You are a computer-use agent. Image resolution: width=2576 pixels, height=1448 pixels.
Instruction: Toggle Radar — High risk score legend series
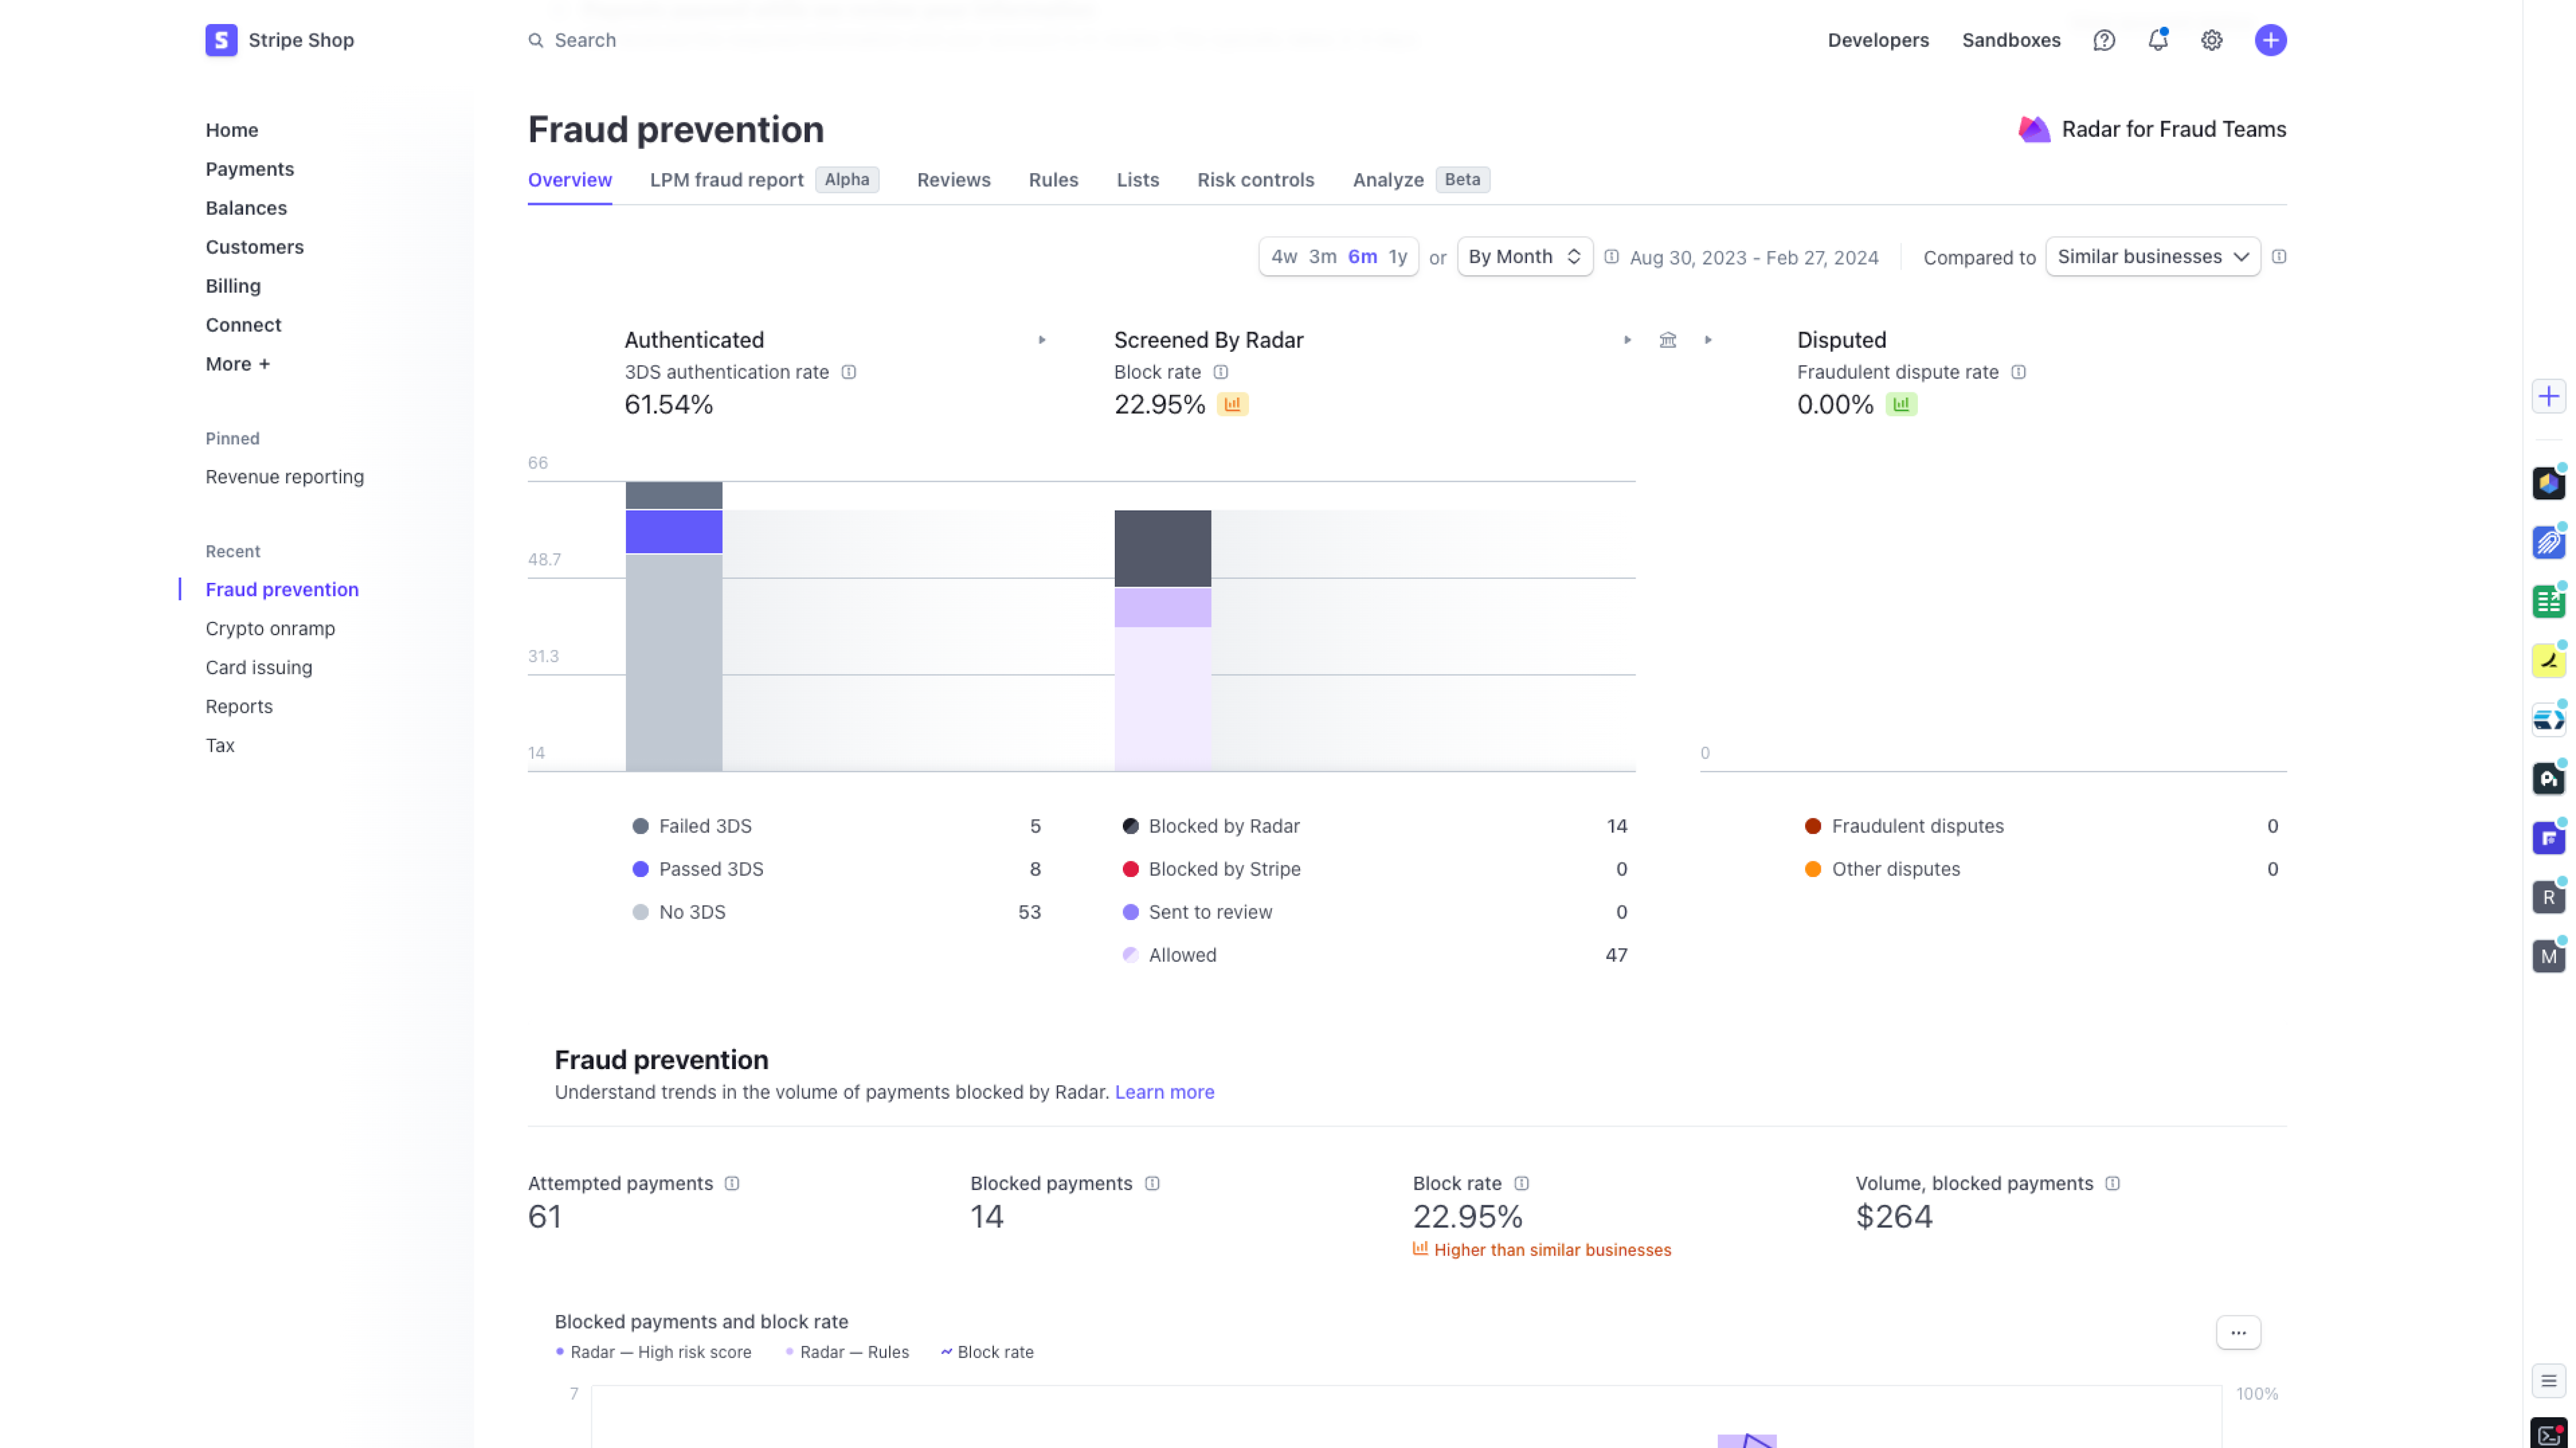(653, 1352)
